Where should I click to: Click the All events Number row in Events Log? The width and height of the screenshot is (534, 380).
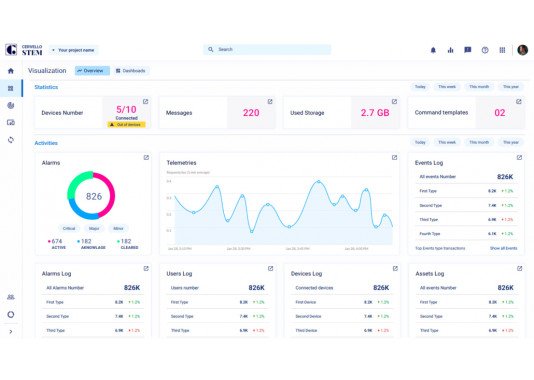pyautogui.click(x=466, y=177)
